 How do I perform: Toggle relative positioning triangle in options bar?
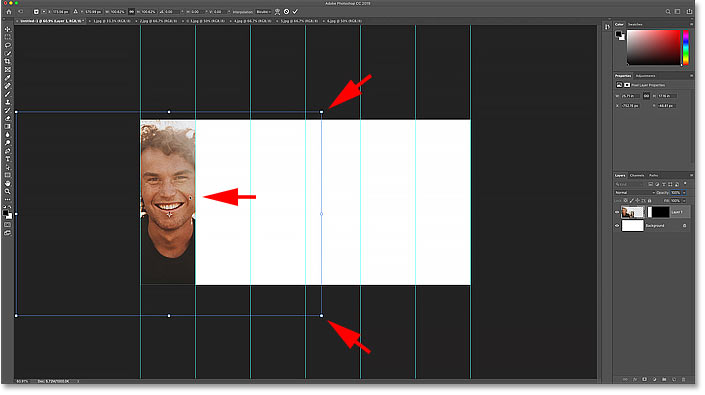click(x=76, y=12)
